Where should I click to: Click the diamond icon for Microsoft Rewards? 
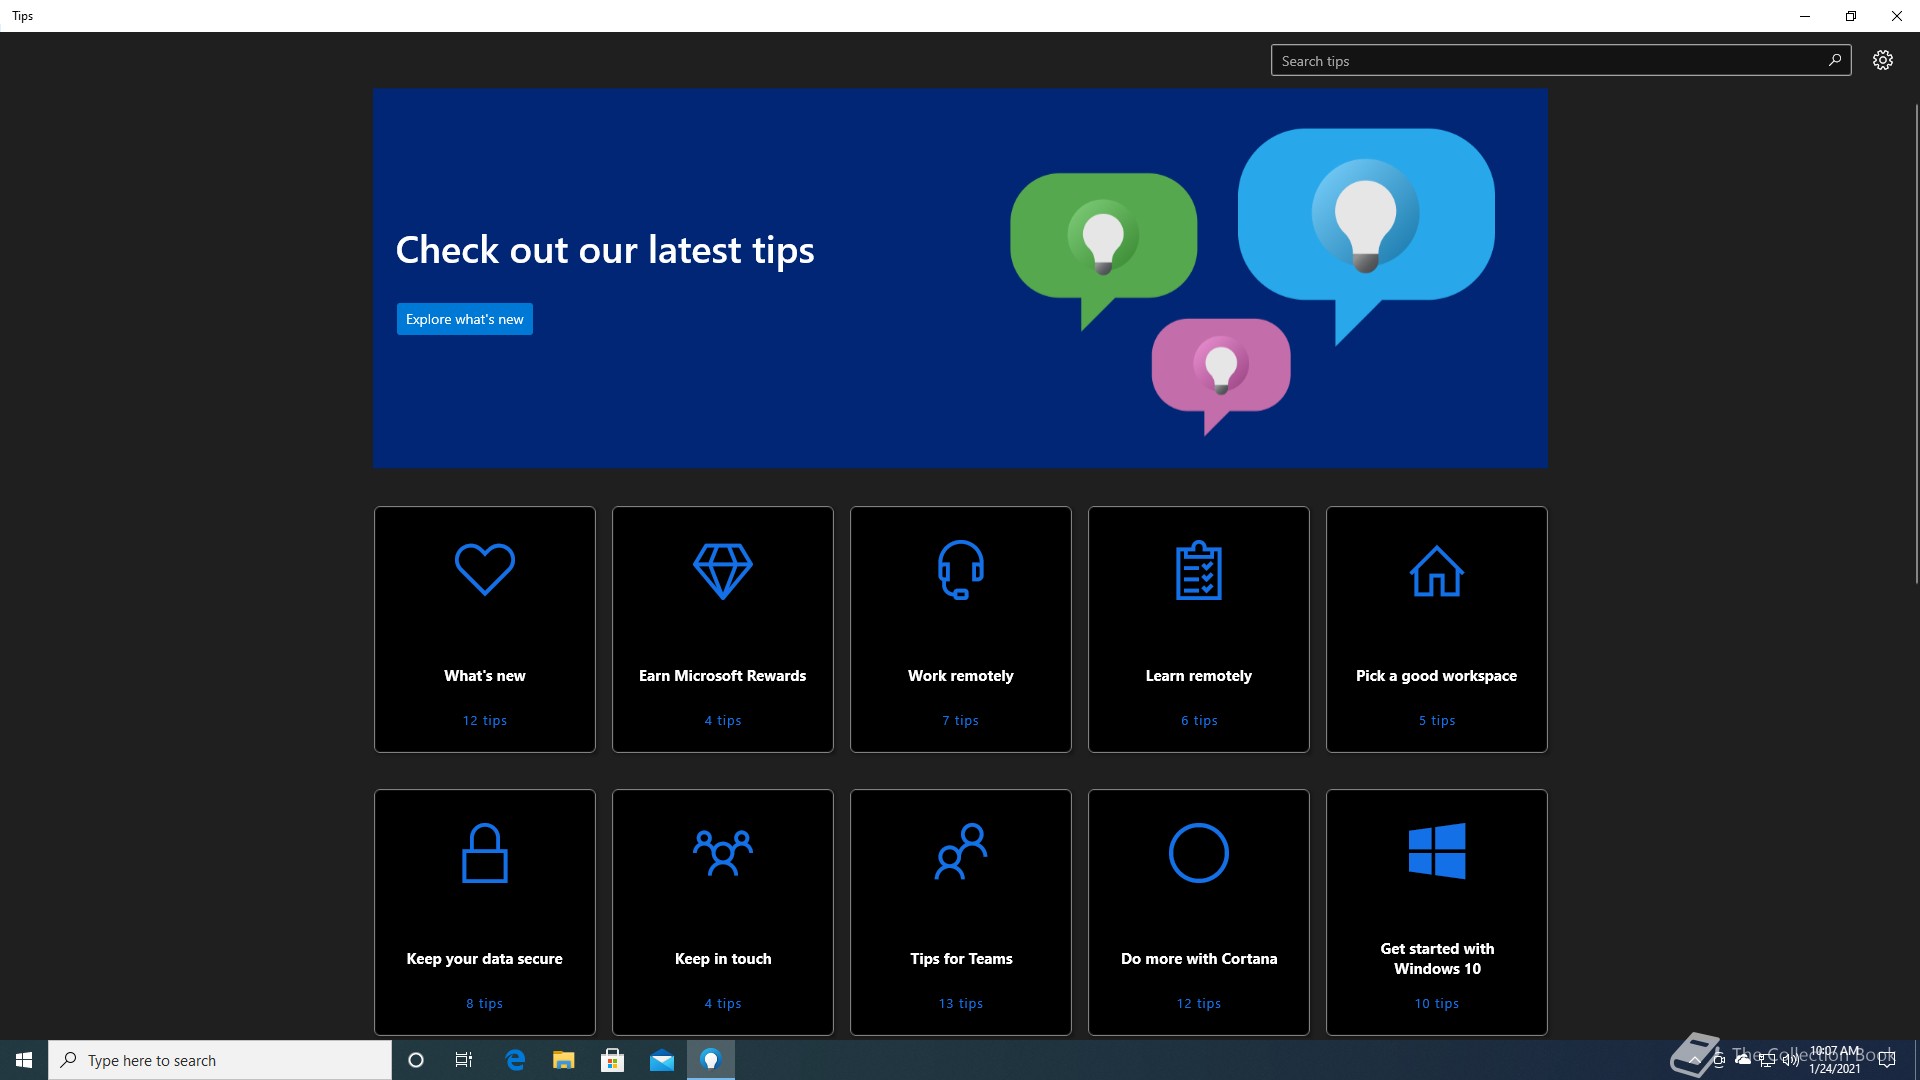tap(722, 570)
